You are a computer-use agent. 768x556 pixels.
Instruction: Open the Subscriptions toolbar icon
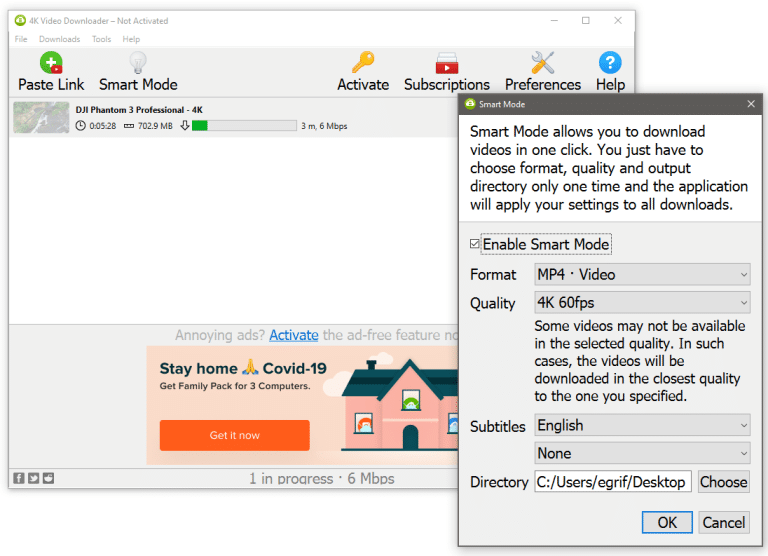tap(446, 64)
